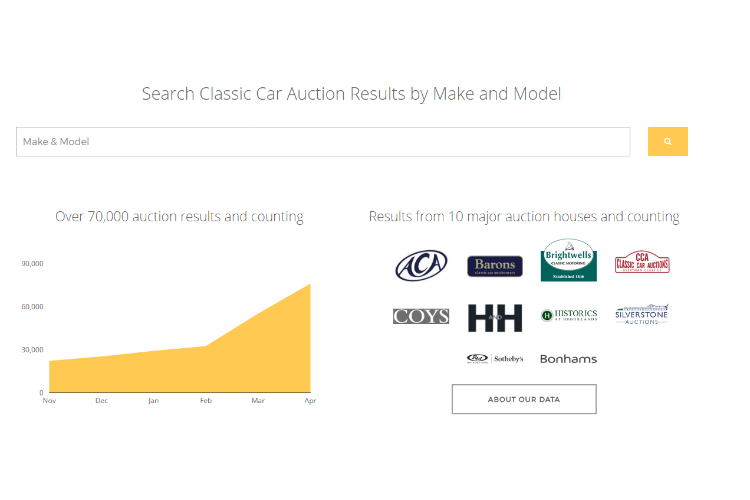Select the Feb label on chart axis
Screen dimensions: 750x500
[206, 400]
